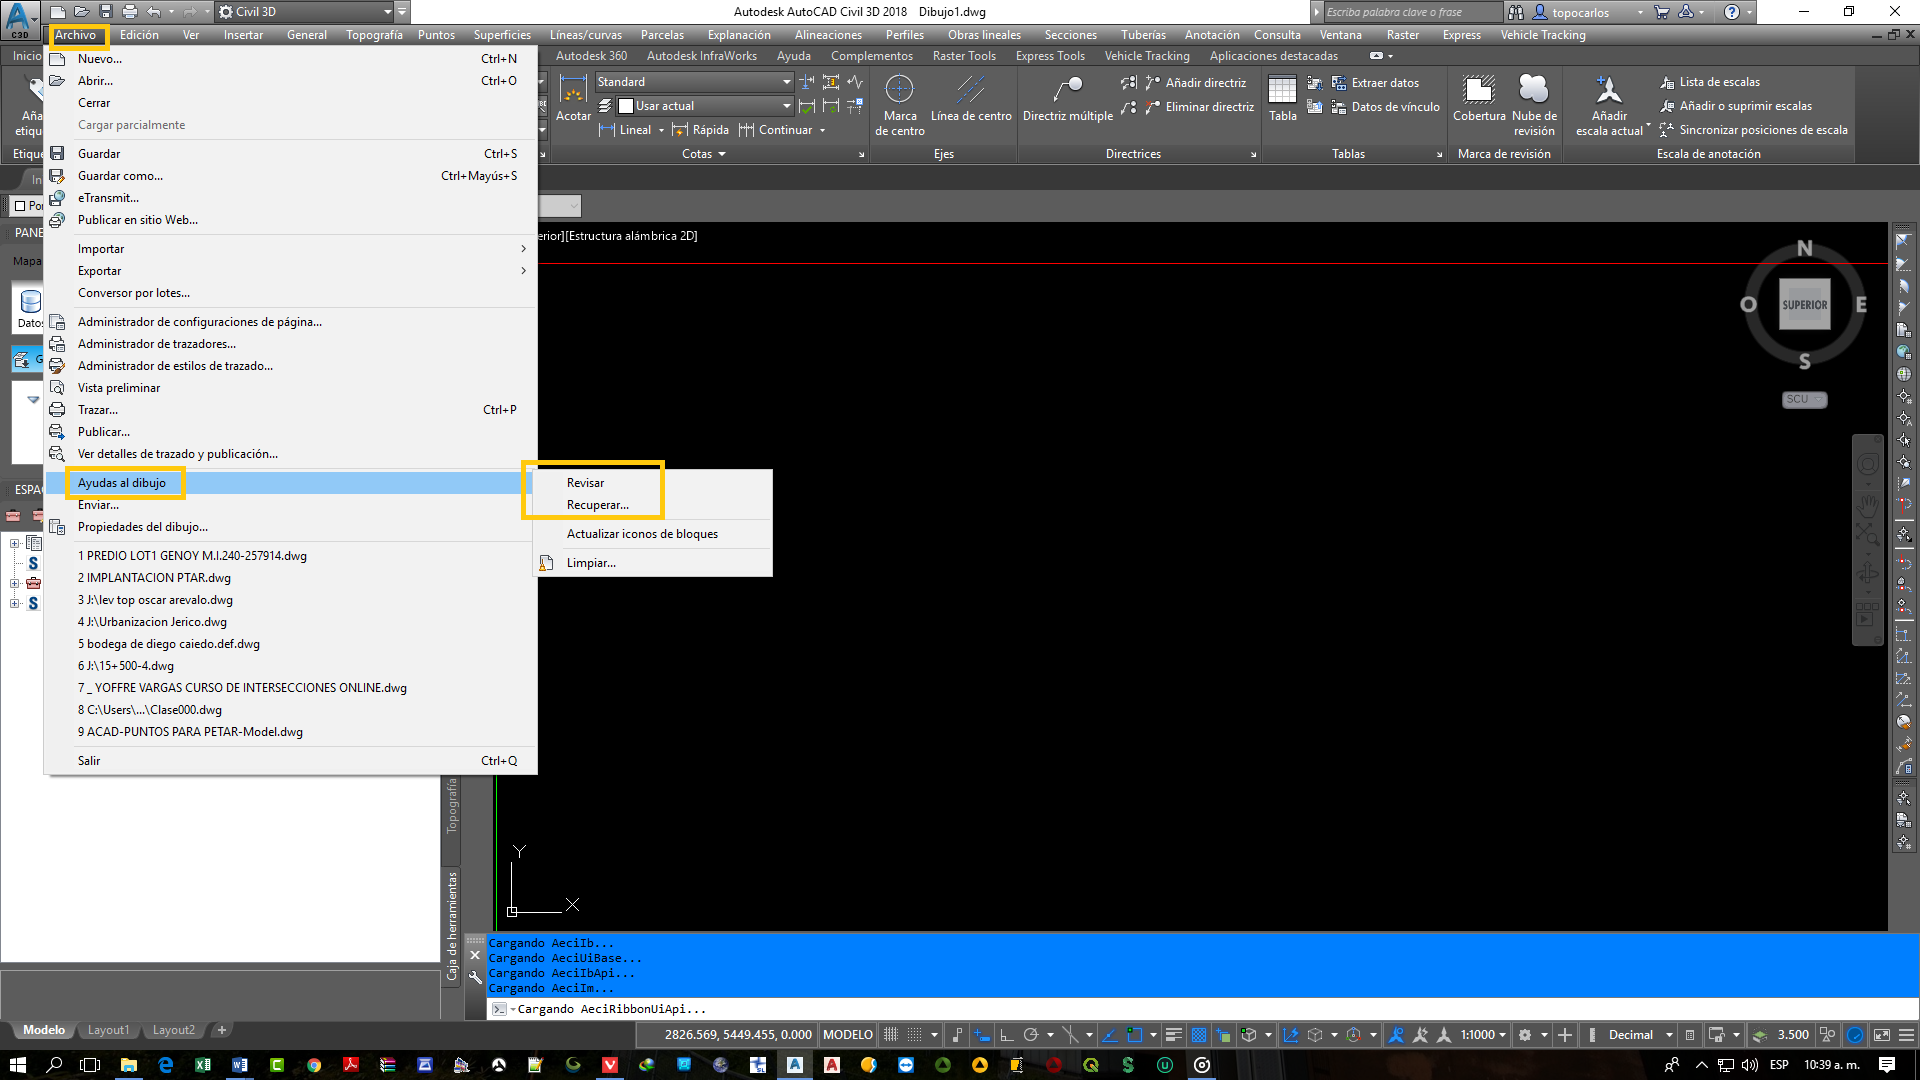
Task: Click the Marca de centro icon
Action: 899,90
